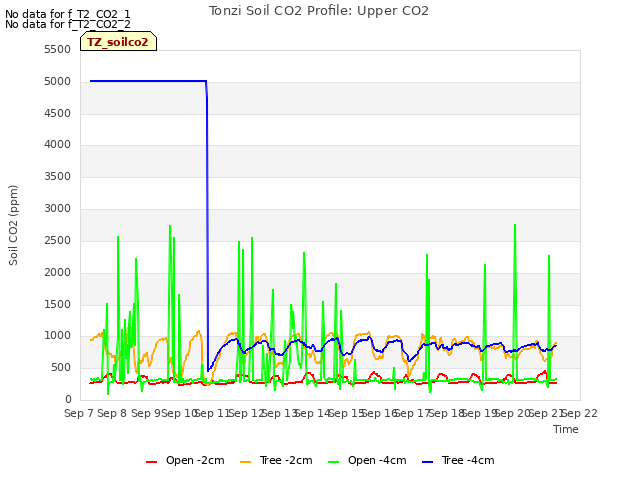Click the 2500 y-axis tick label
Image resolution: width=640 pixels, height=480 pixels.
tap(58, 240)
